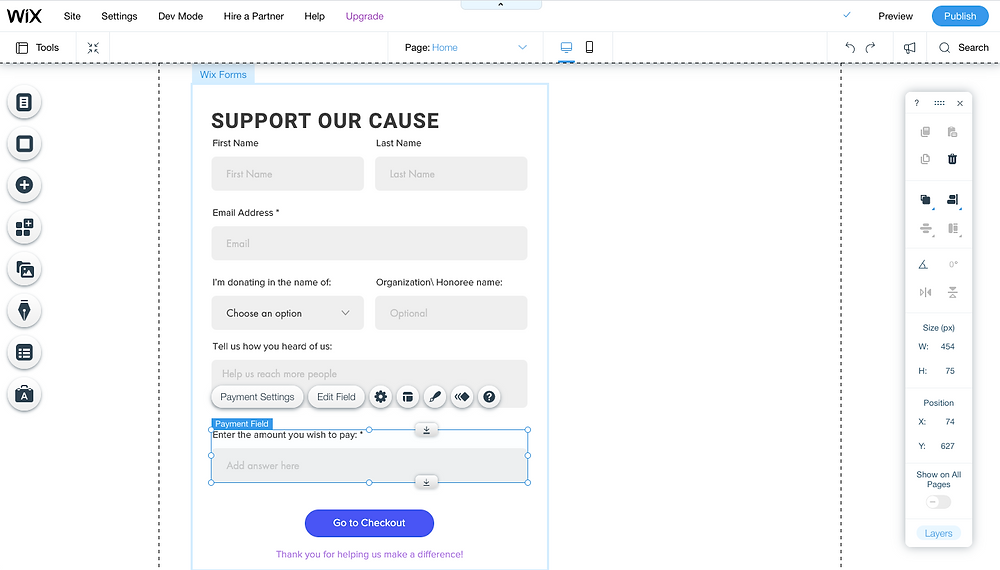
Task: Click the X position value 74
Action: (950, 421)
